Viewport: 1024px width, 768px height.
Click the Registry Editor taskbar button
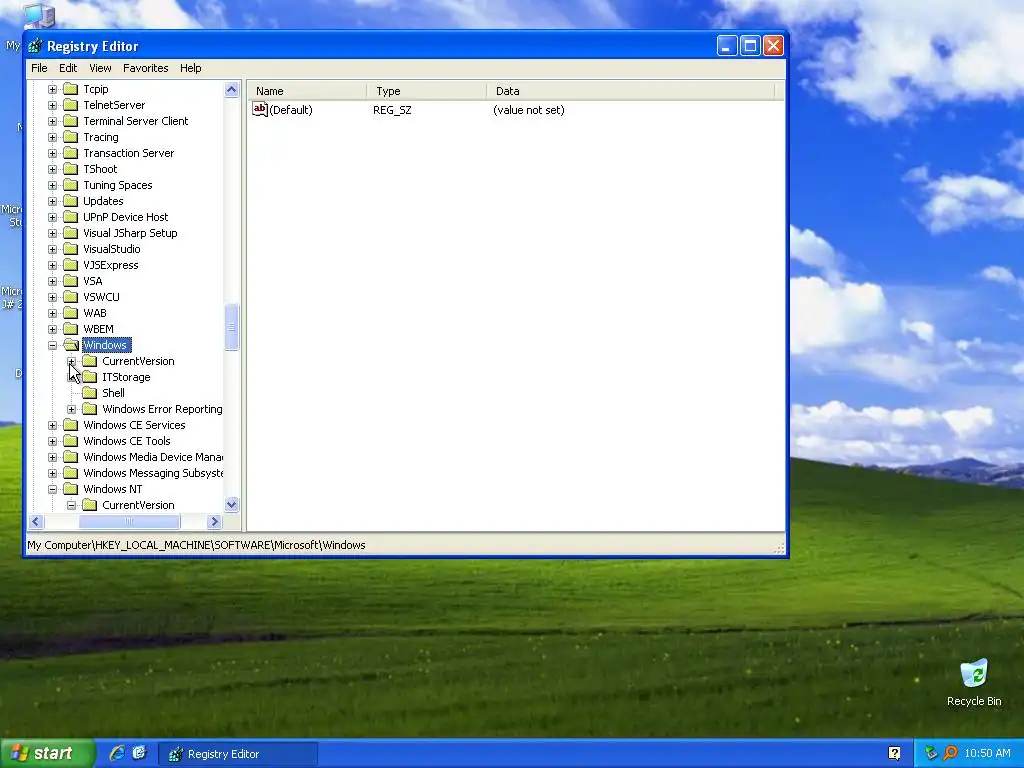238,754
